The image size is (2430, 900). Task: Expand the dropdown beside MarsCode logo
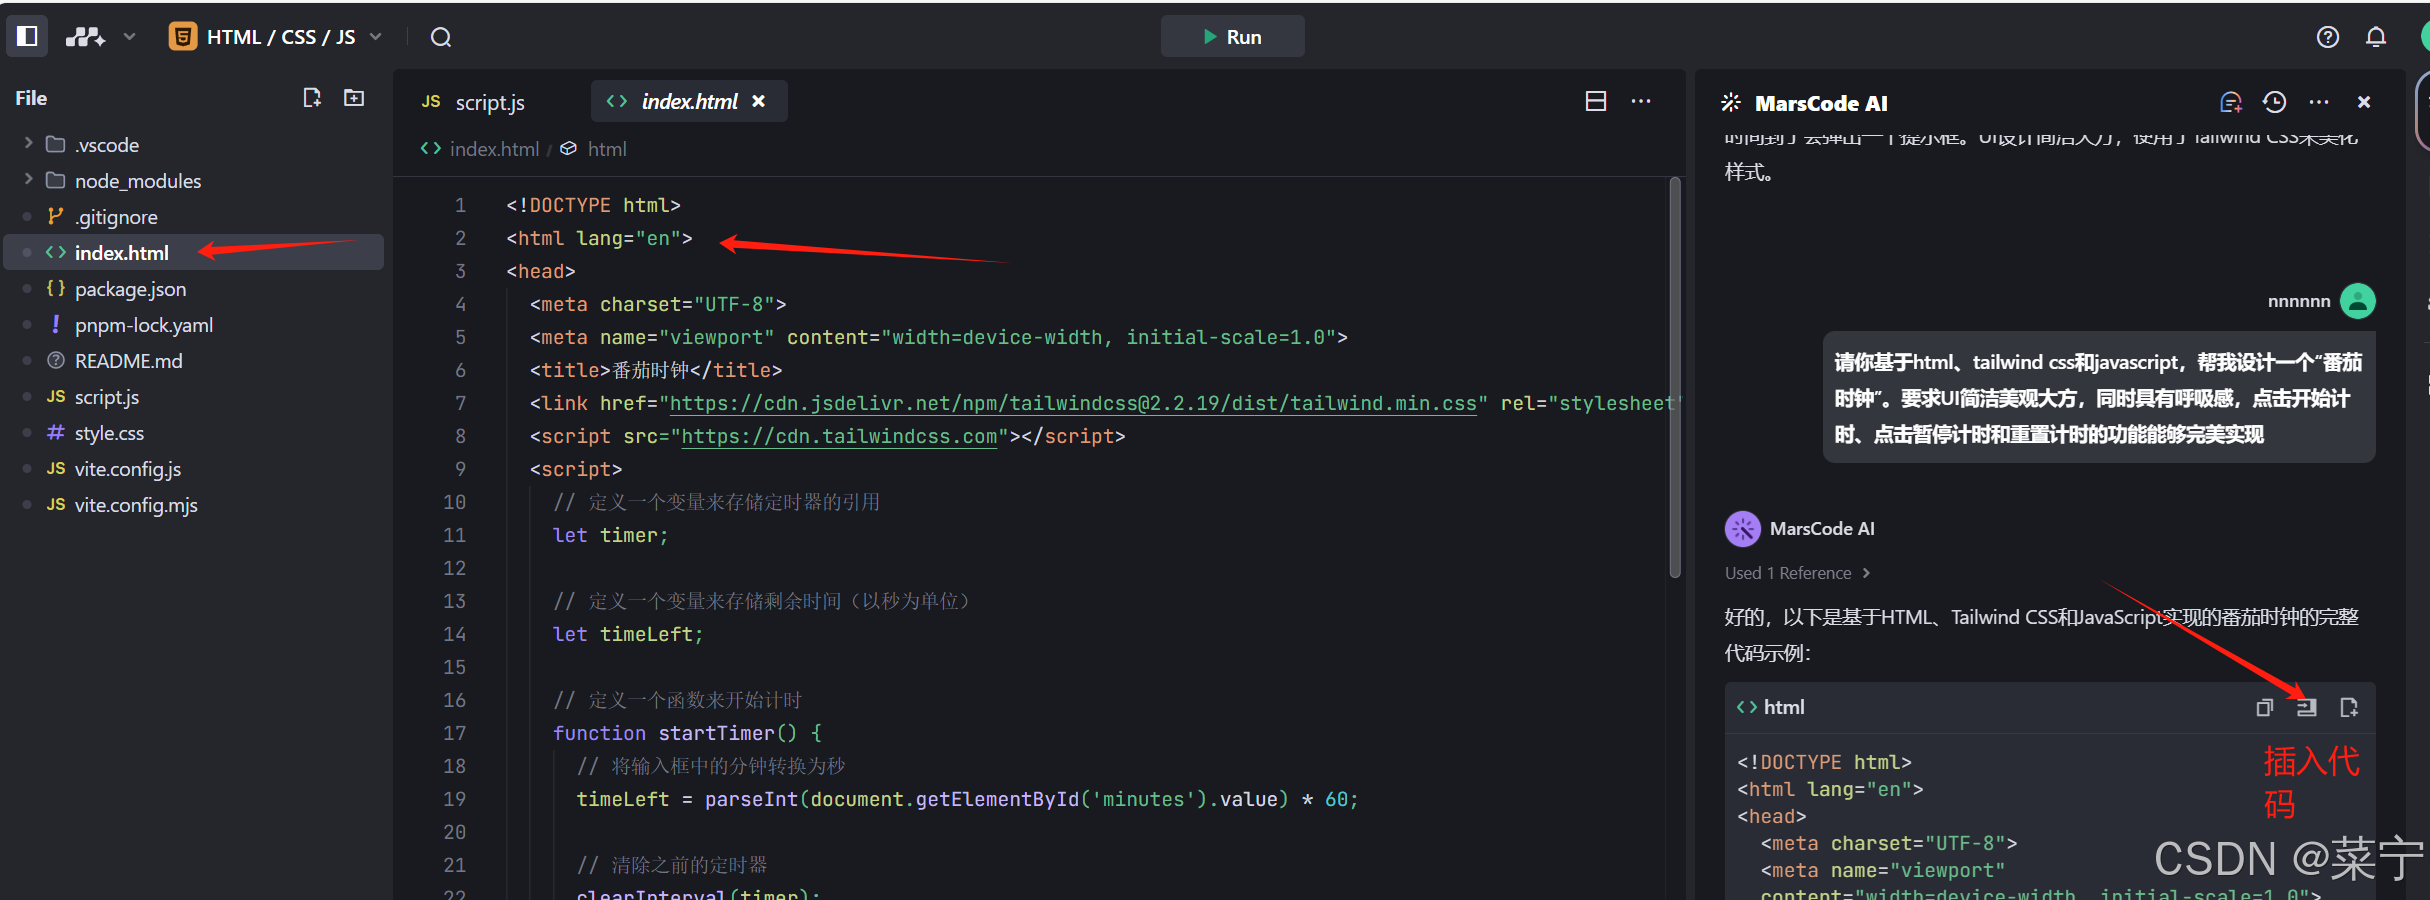tap(129, 37)
